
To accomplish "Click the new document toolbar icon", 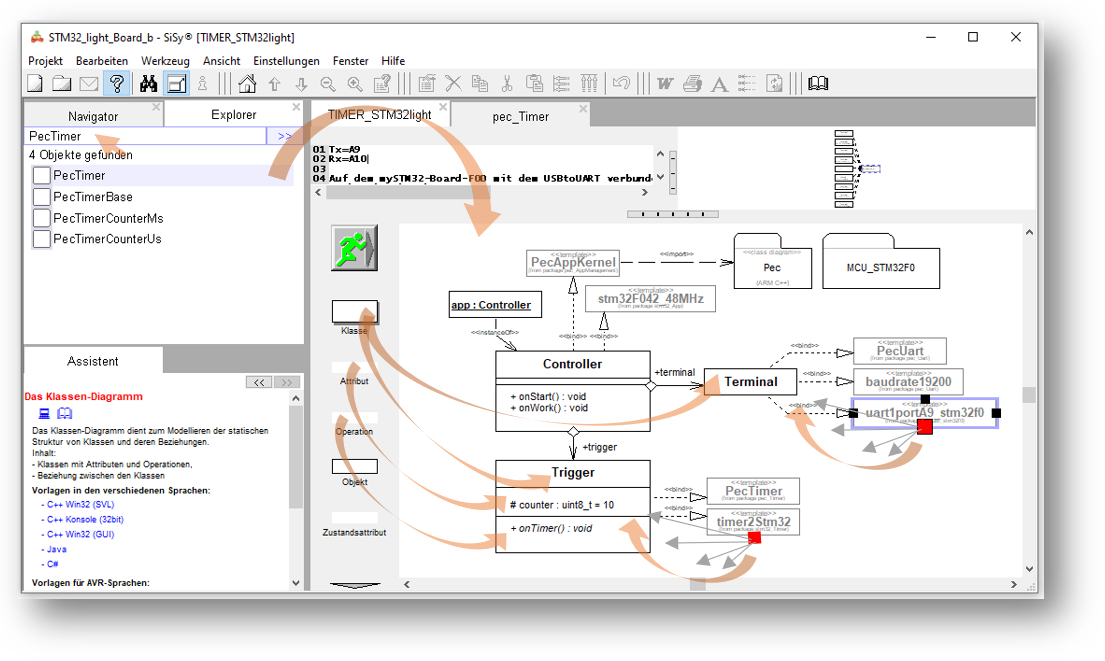I will coord(35,84).
